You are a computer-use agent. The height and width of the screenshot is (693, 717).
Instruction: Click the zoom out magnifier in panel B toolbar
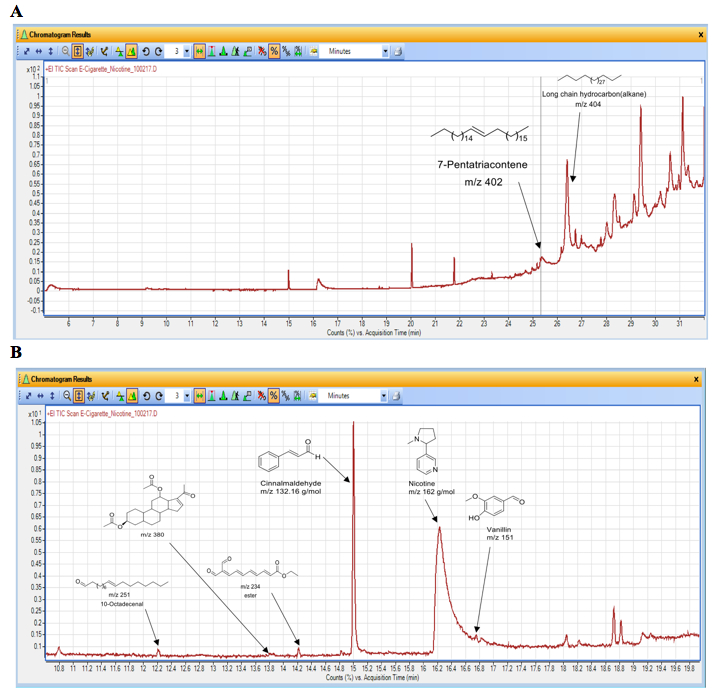(67, 396)
